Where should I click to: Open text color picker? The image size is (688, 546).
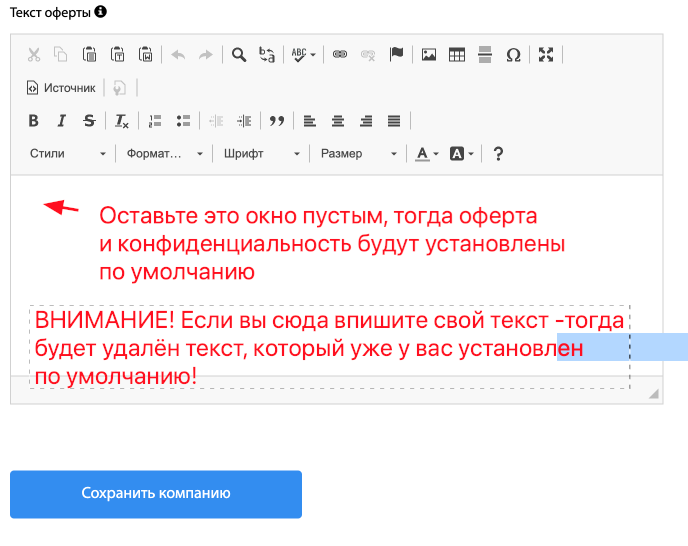click(x=427, y=154)
